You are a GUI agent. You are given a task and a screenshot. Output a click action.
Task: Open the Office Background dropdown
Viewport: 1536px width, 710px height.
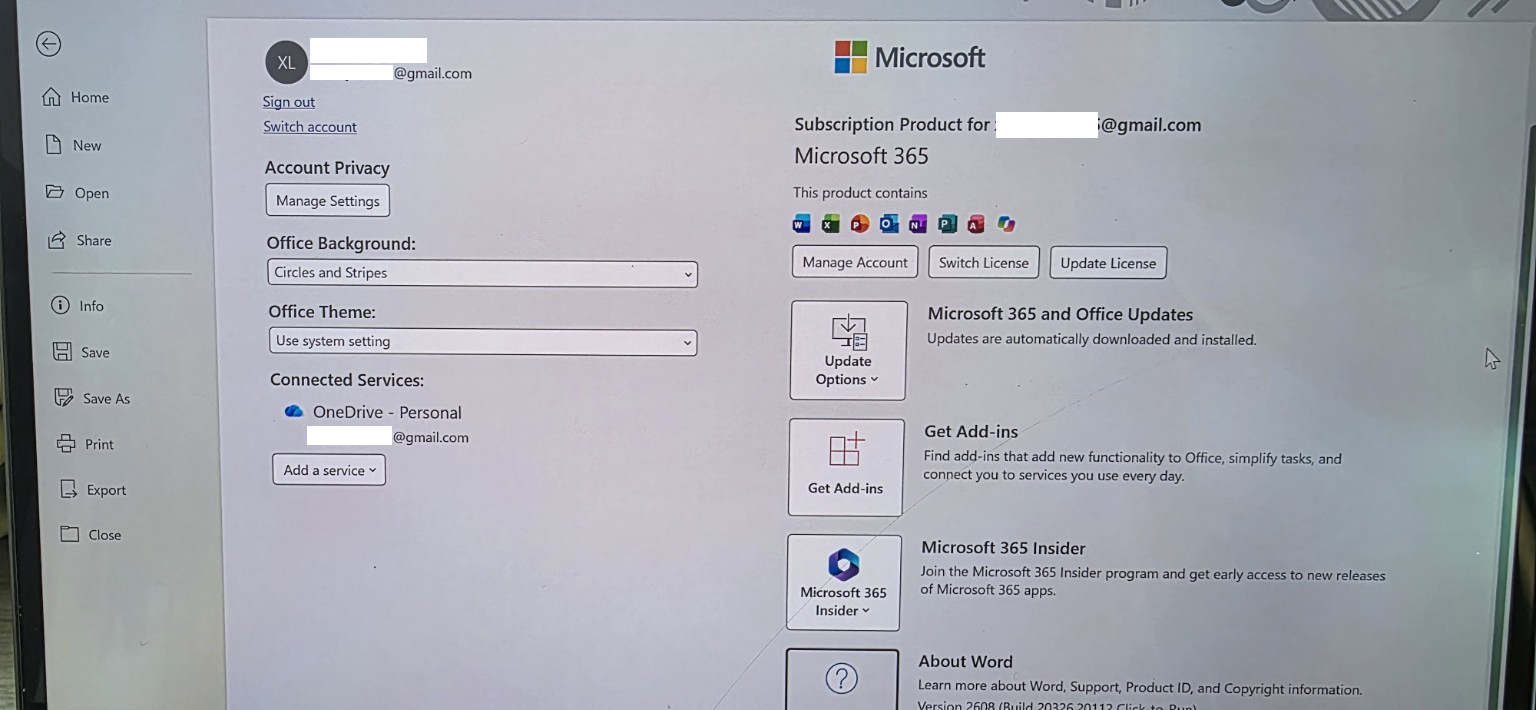[482, 273]
